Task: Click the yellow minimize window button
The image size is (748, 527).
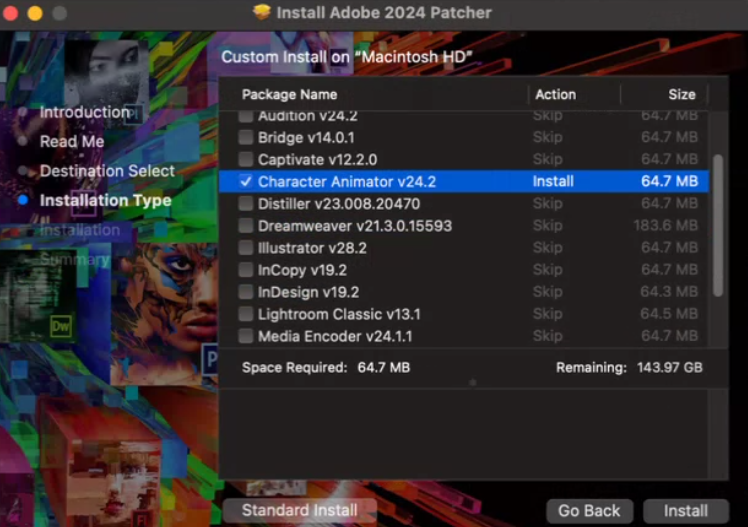Action: point(35,14)
